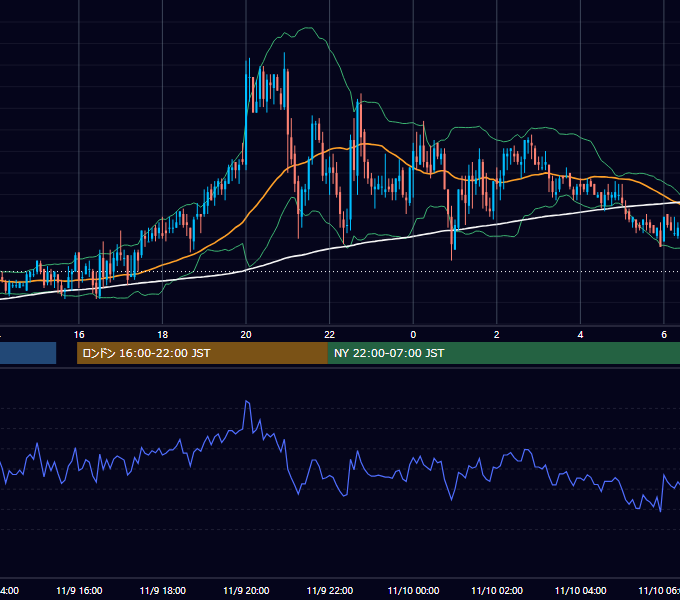Click the London 16:00-22:00 JST session bar

(202, 353)
